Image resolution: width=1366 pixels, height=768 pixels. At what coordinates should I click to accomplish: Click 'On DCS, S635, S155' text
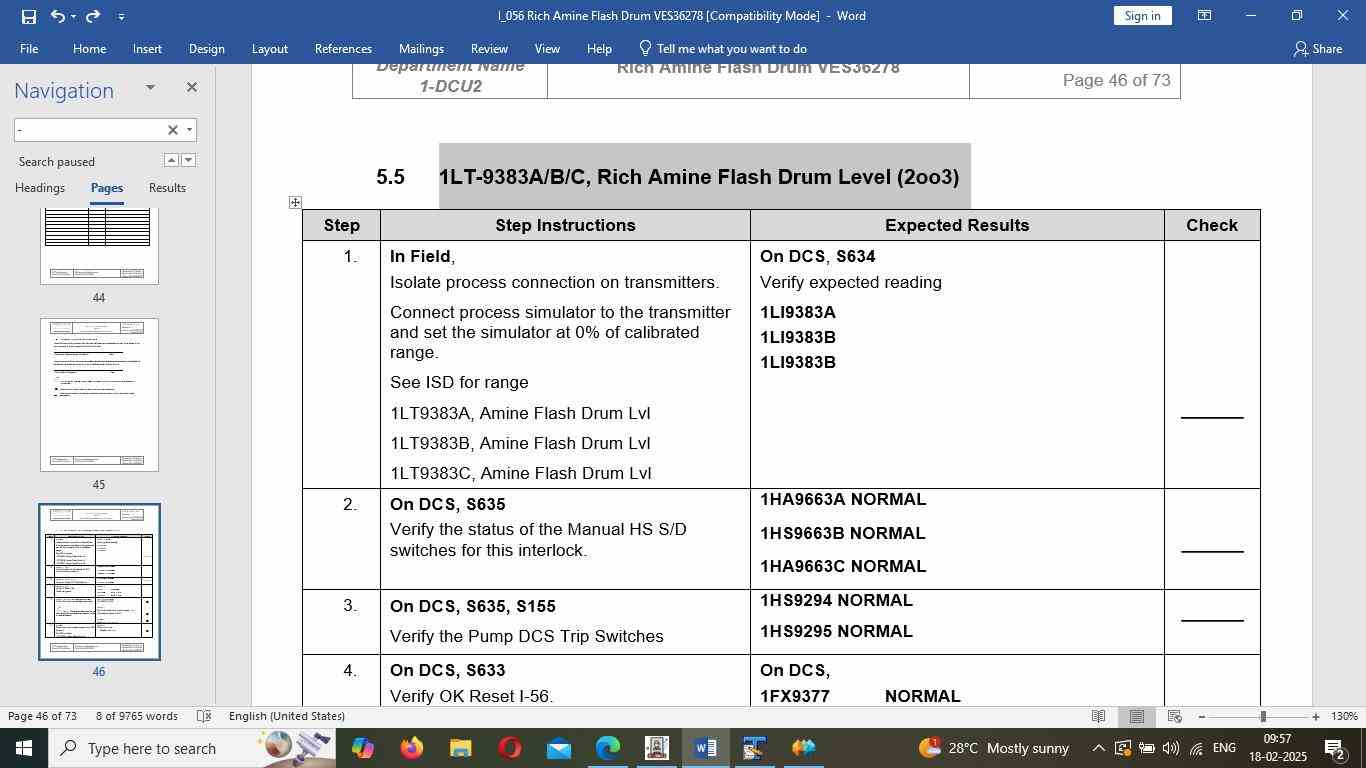(x=472, y=606)
